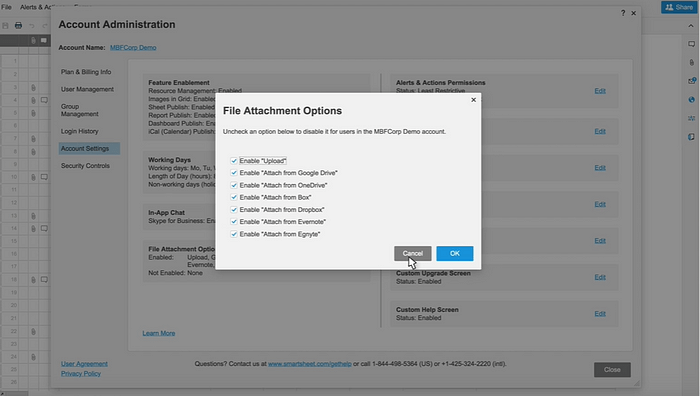Click the globe publish icon in sidebar

(692, 100)
